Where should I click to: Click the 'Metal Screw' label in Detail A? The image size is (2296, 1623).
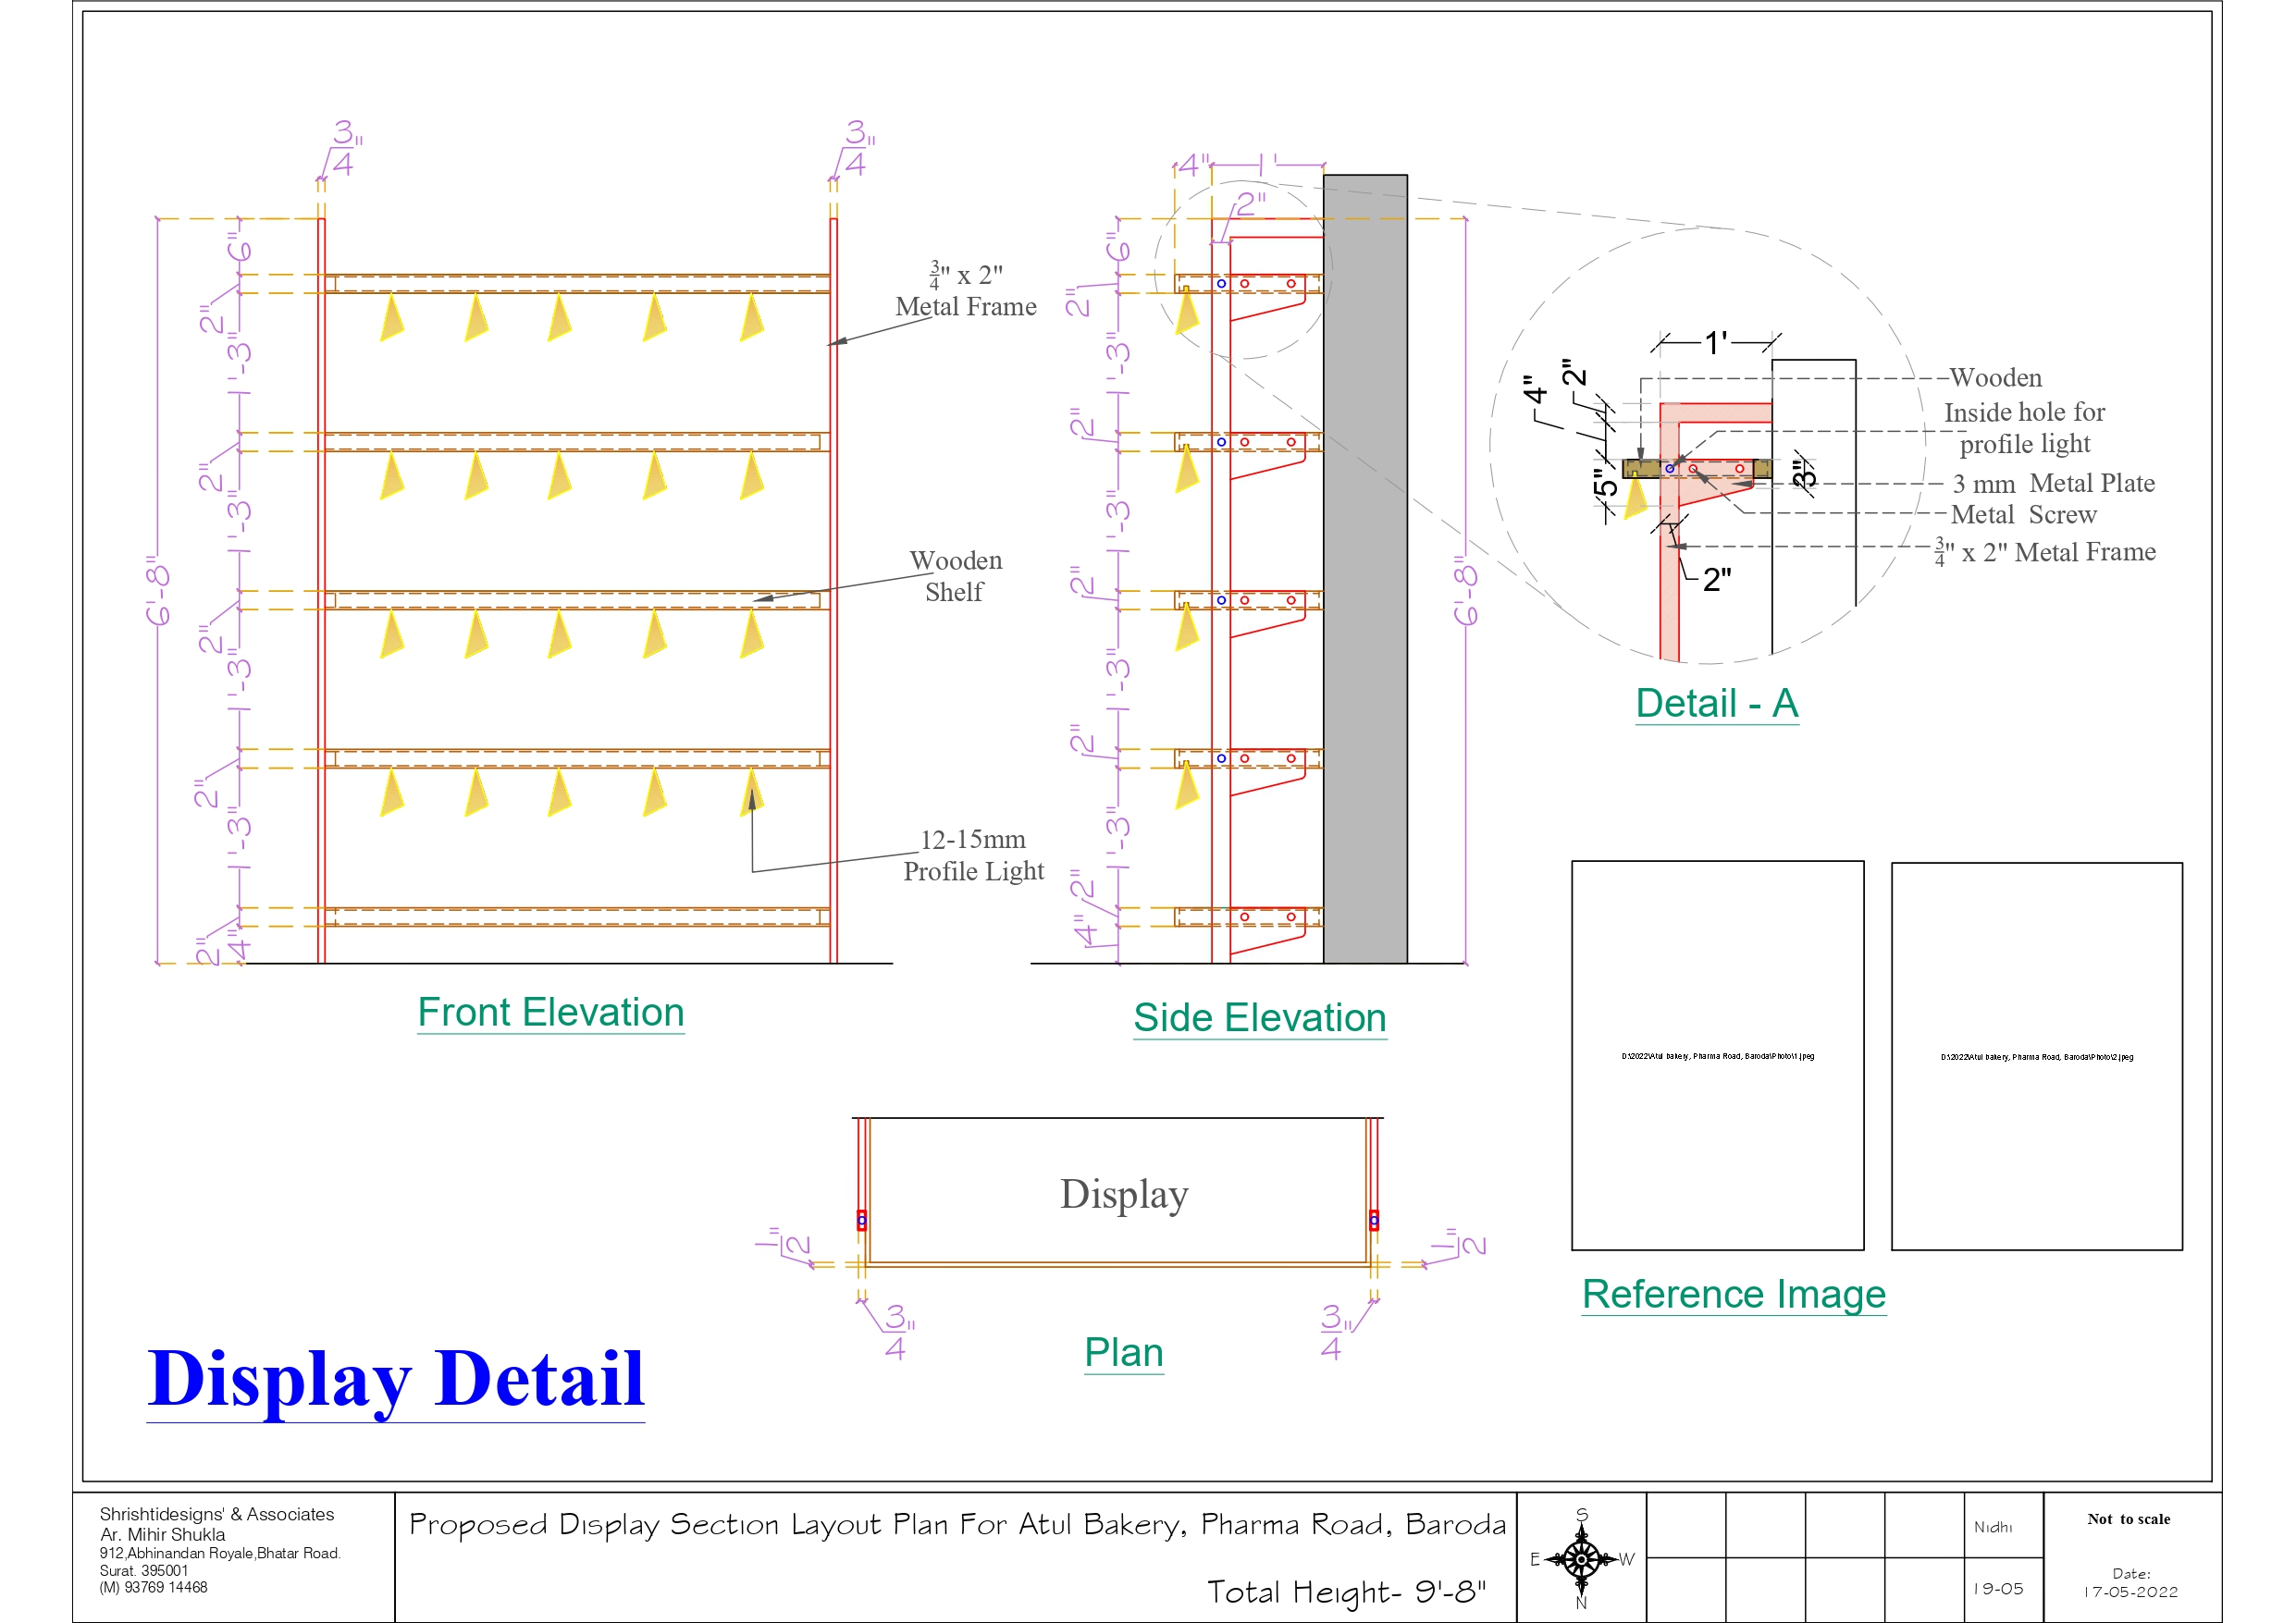(2023, 515)
